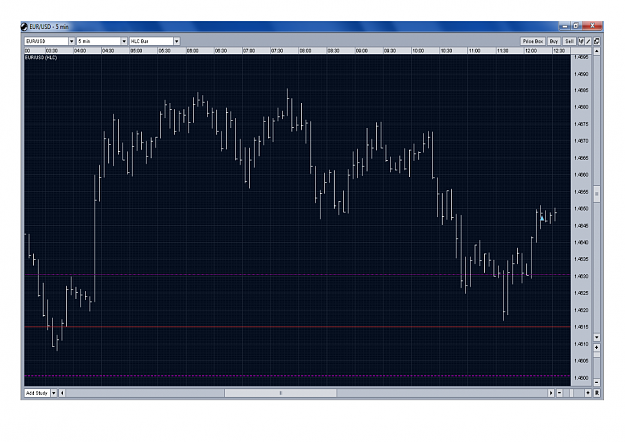Click vertical scrollbar up arrow
This screenshot has width=625, height=442.
tap(597, 51)
